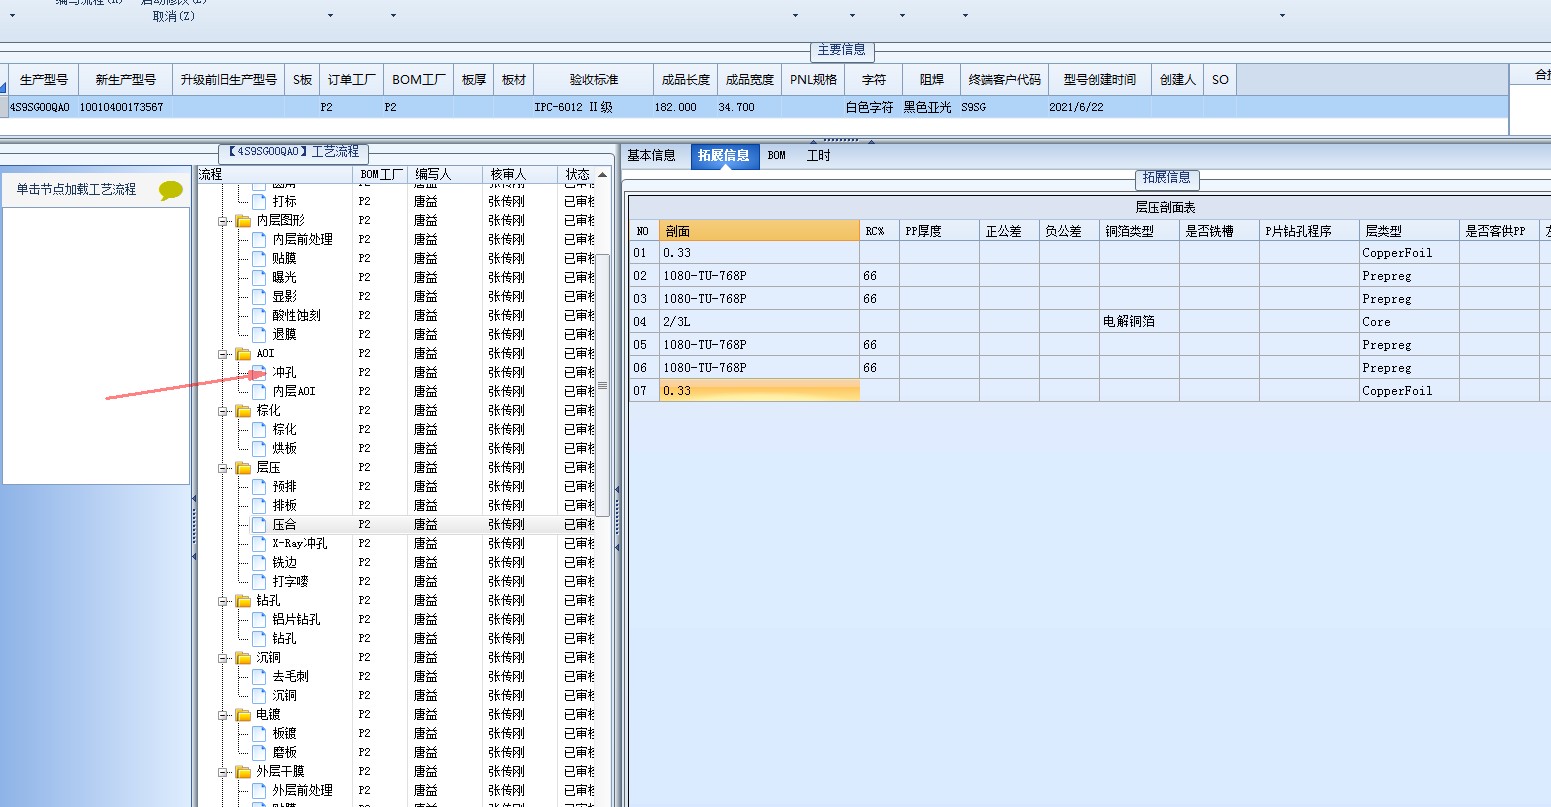Image resolution: width=1551 pixels, height=807 pixels.
Task: Collapse the 沉铜 folder node
Action: coord(224,657)
